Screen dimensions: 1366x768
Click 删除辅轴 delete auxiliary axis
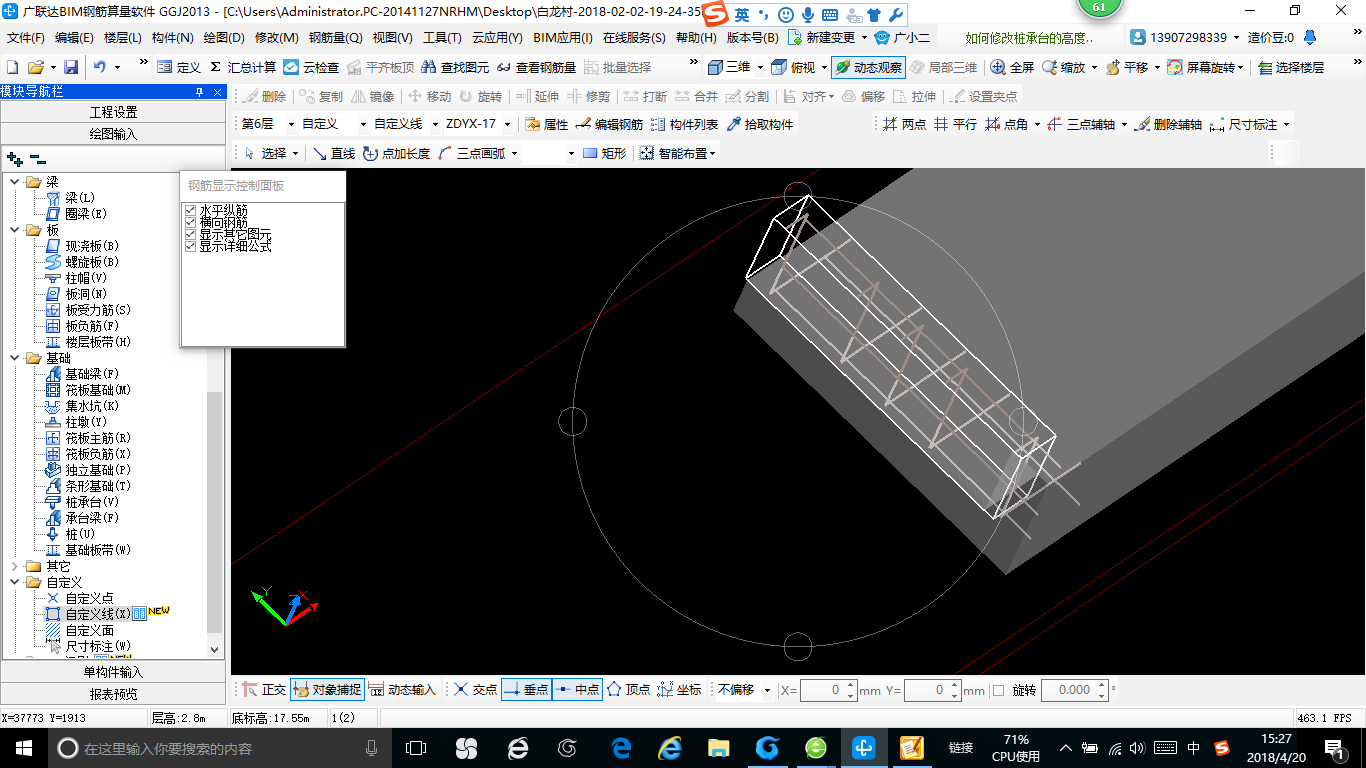(x=1167, y=124)
